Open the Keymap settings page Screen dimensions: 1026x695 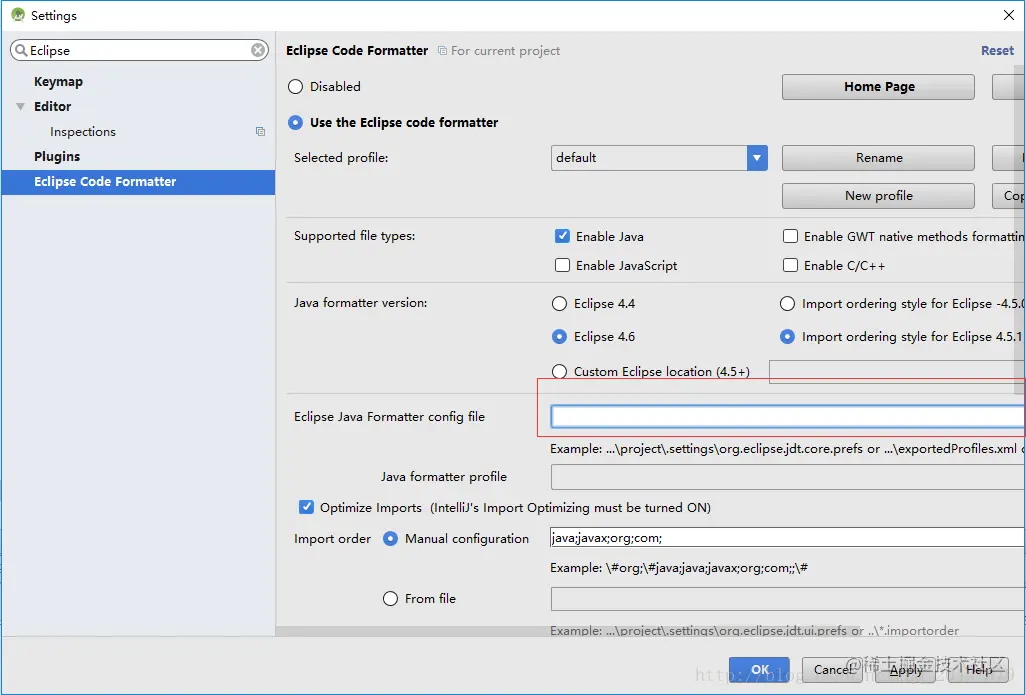point(58,82)
